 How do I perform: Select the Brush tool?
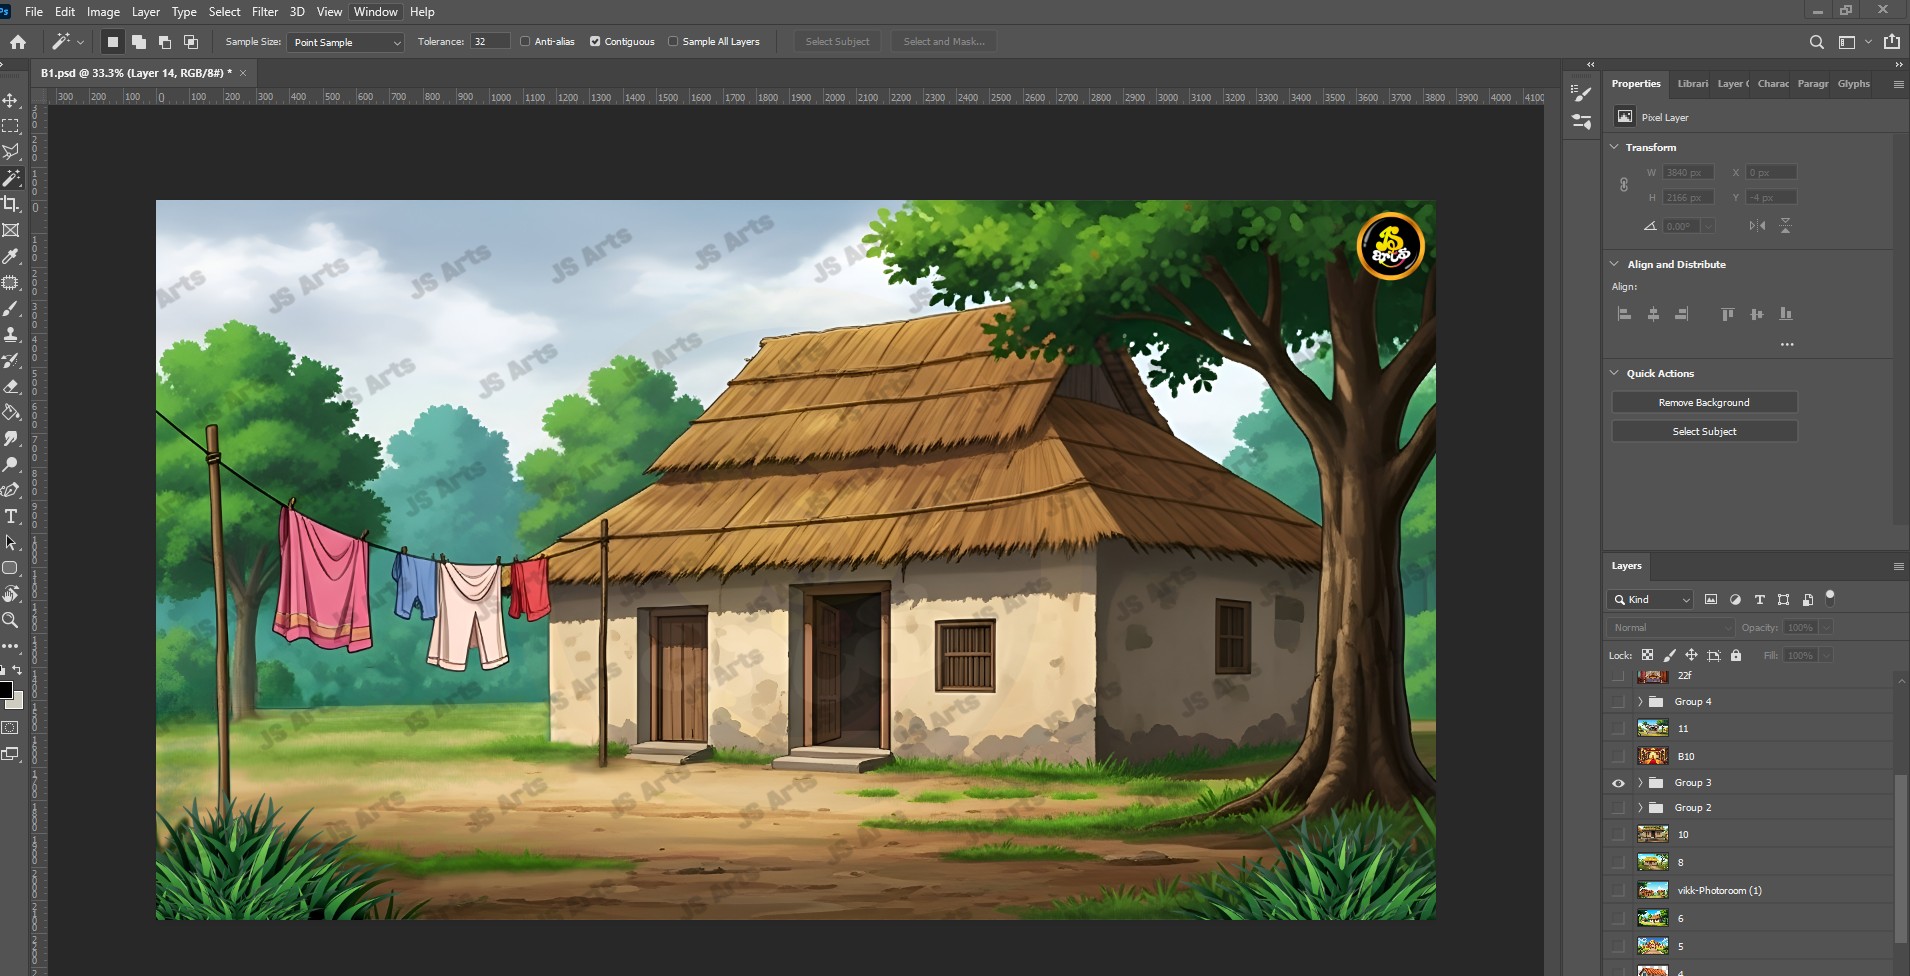pyautogui.click(x=11, y=309)
